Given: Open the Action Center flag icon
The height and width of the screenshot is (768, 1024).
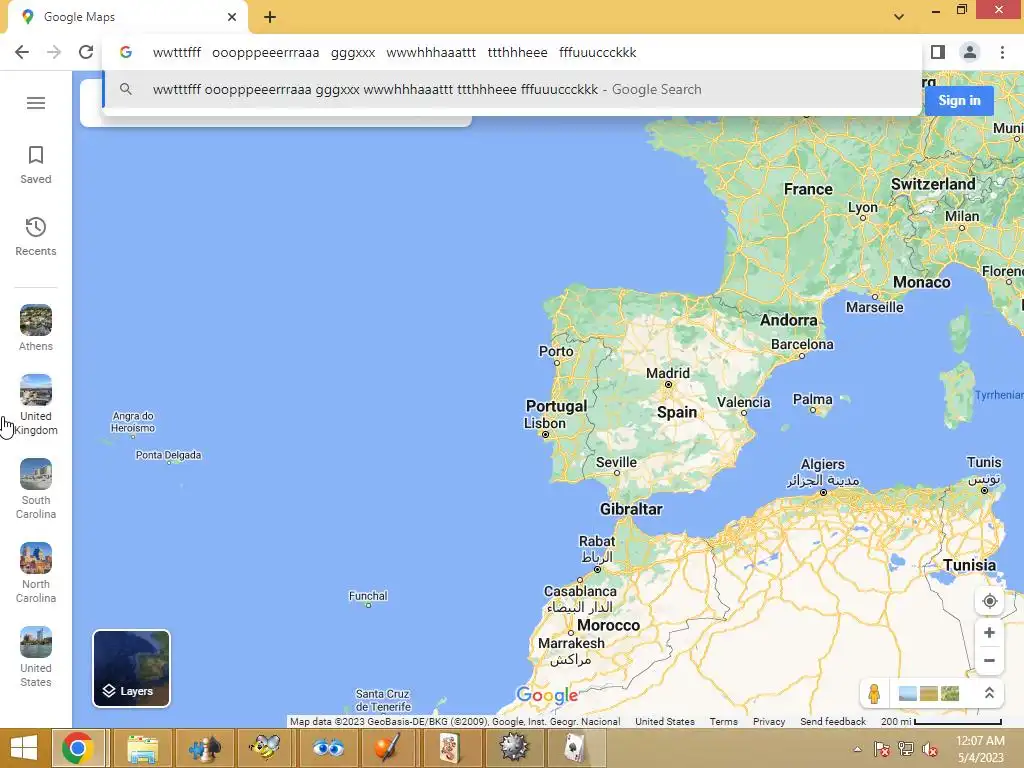Looking at the screenshot, I should click(882, 749).
